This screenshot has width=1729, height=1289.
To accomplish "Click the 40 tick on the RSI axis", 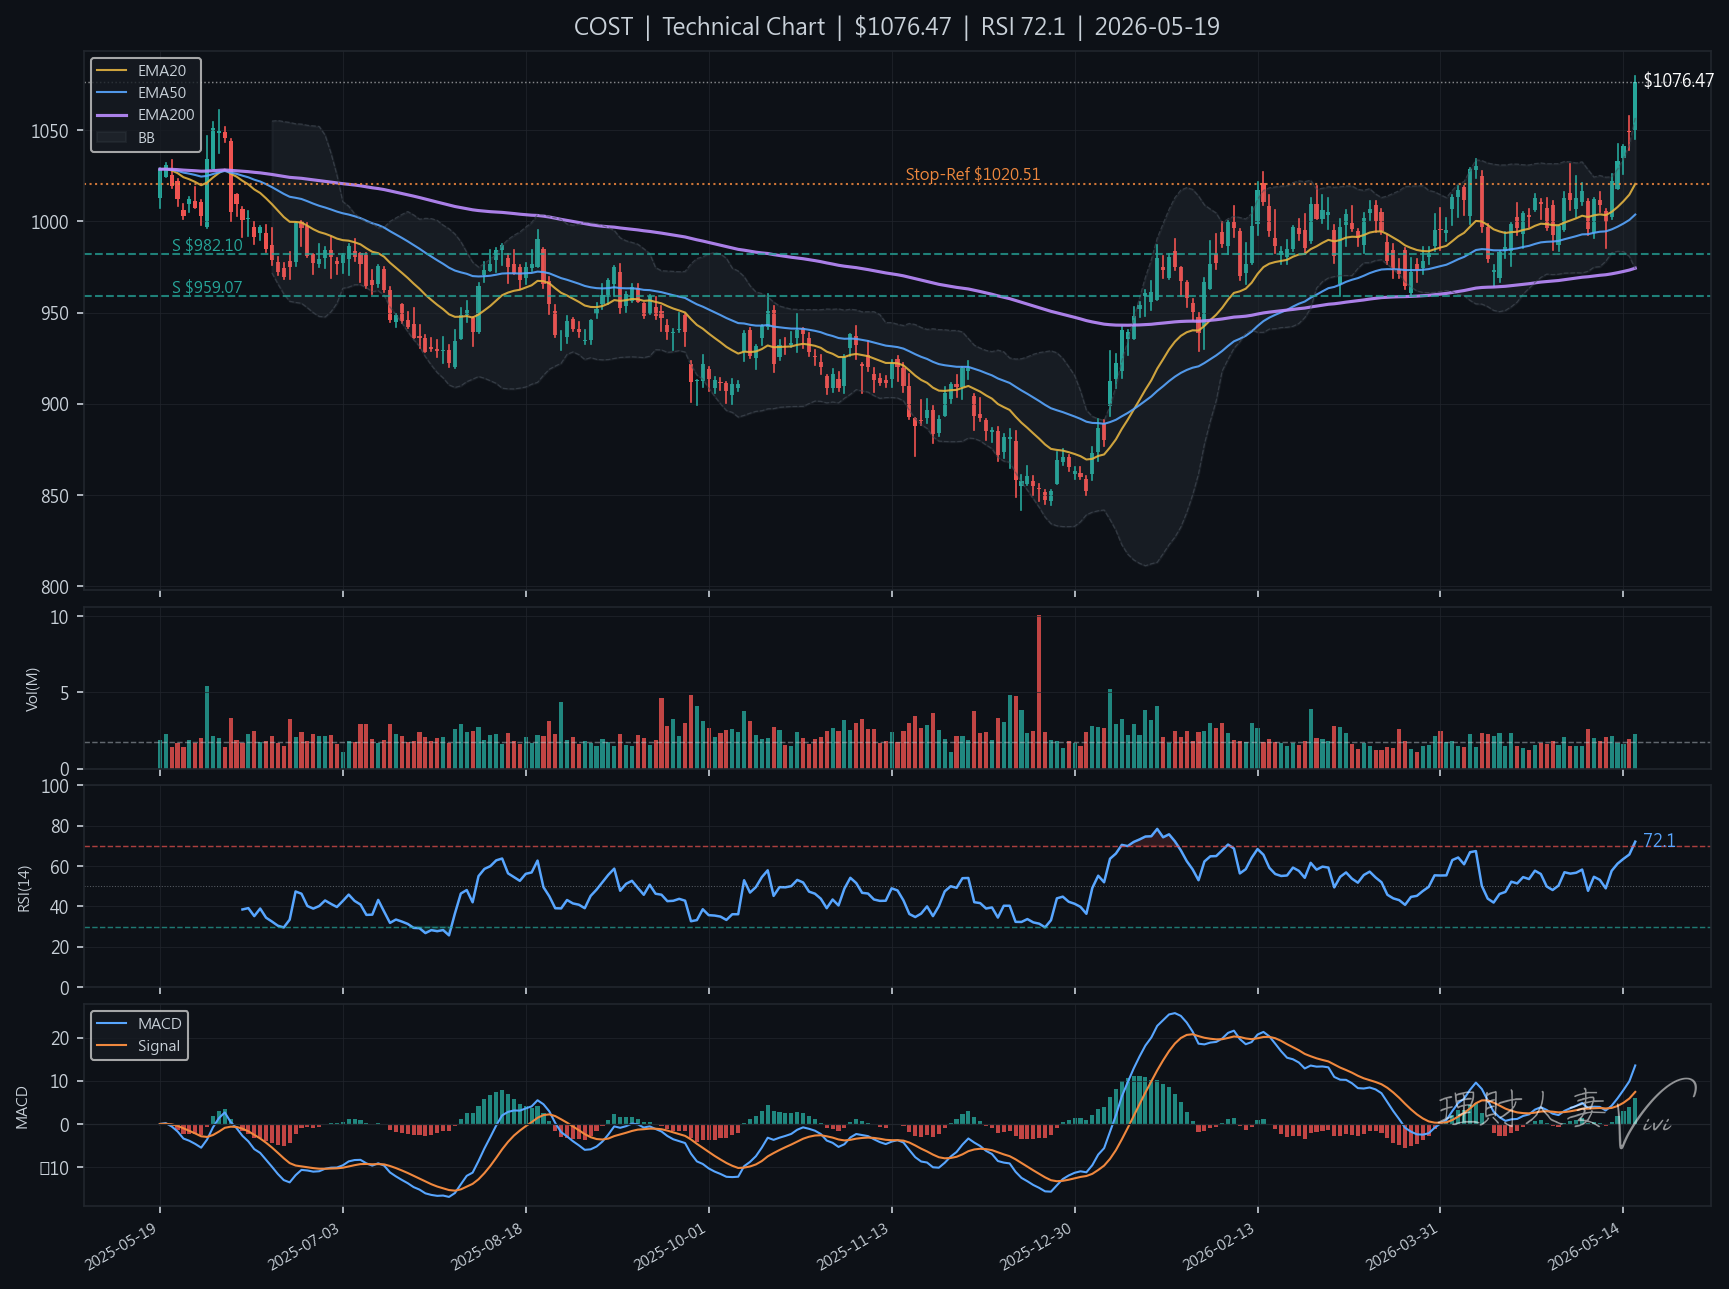I will (x=60, y=907).
